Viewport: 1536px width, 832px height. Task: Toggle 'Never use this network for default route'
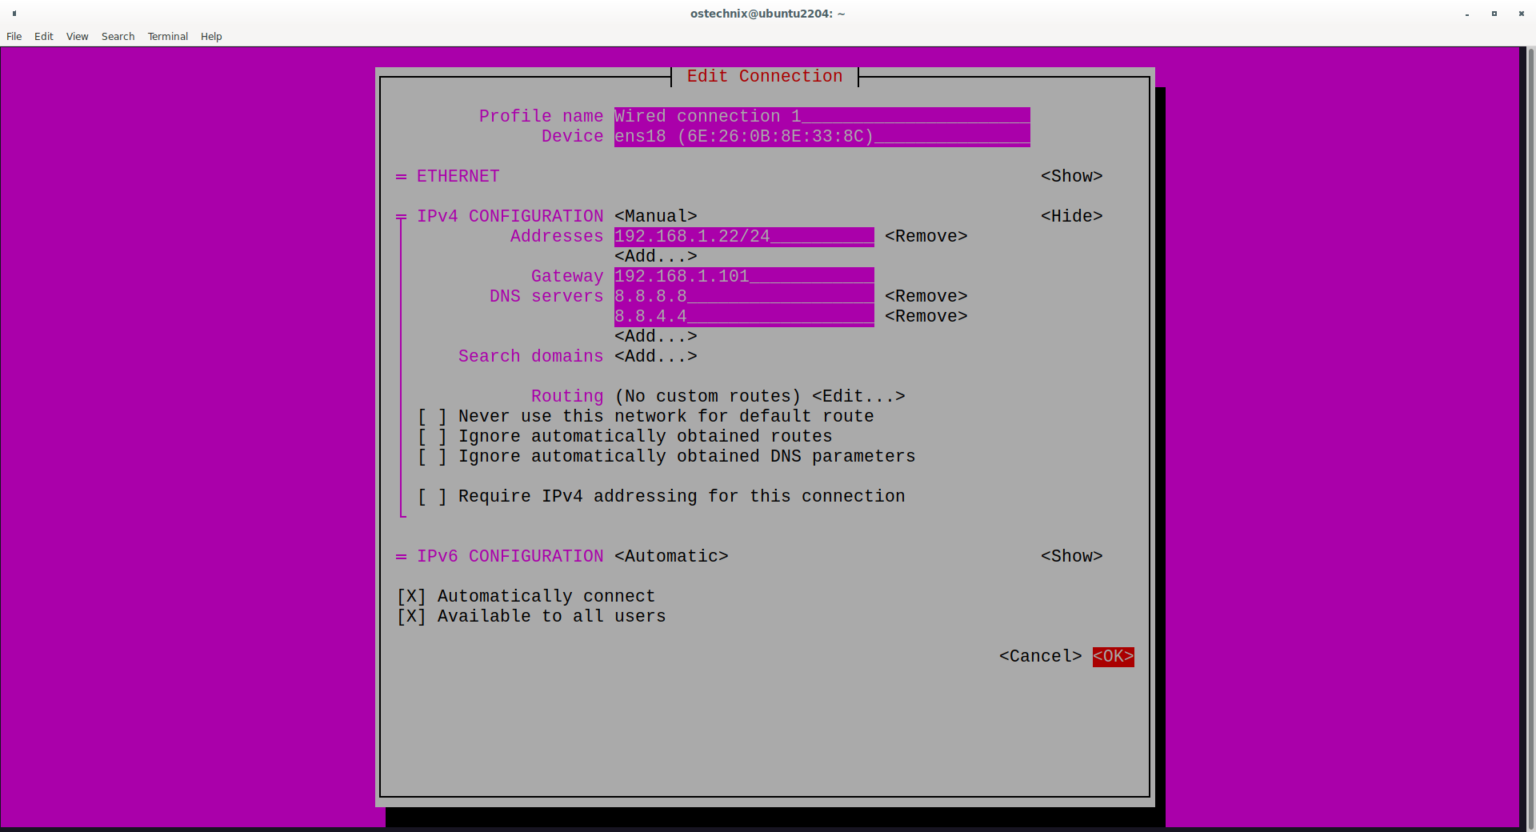432,416
